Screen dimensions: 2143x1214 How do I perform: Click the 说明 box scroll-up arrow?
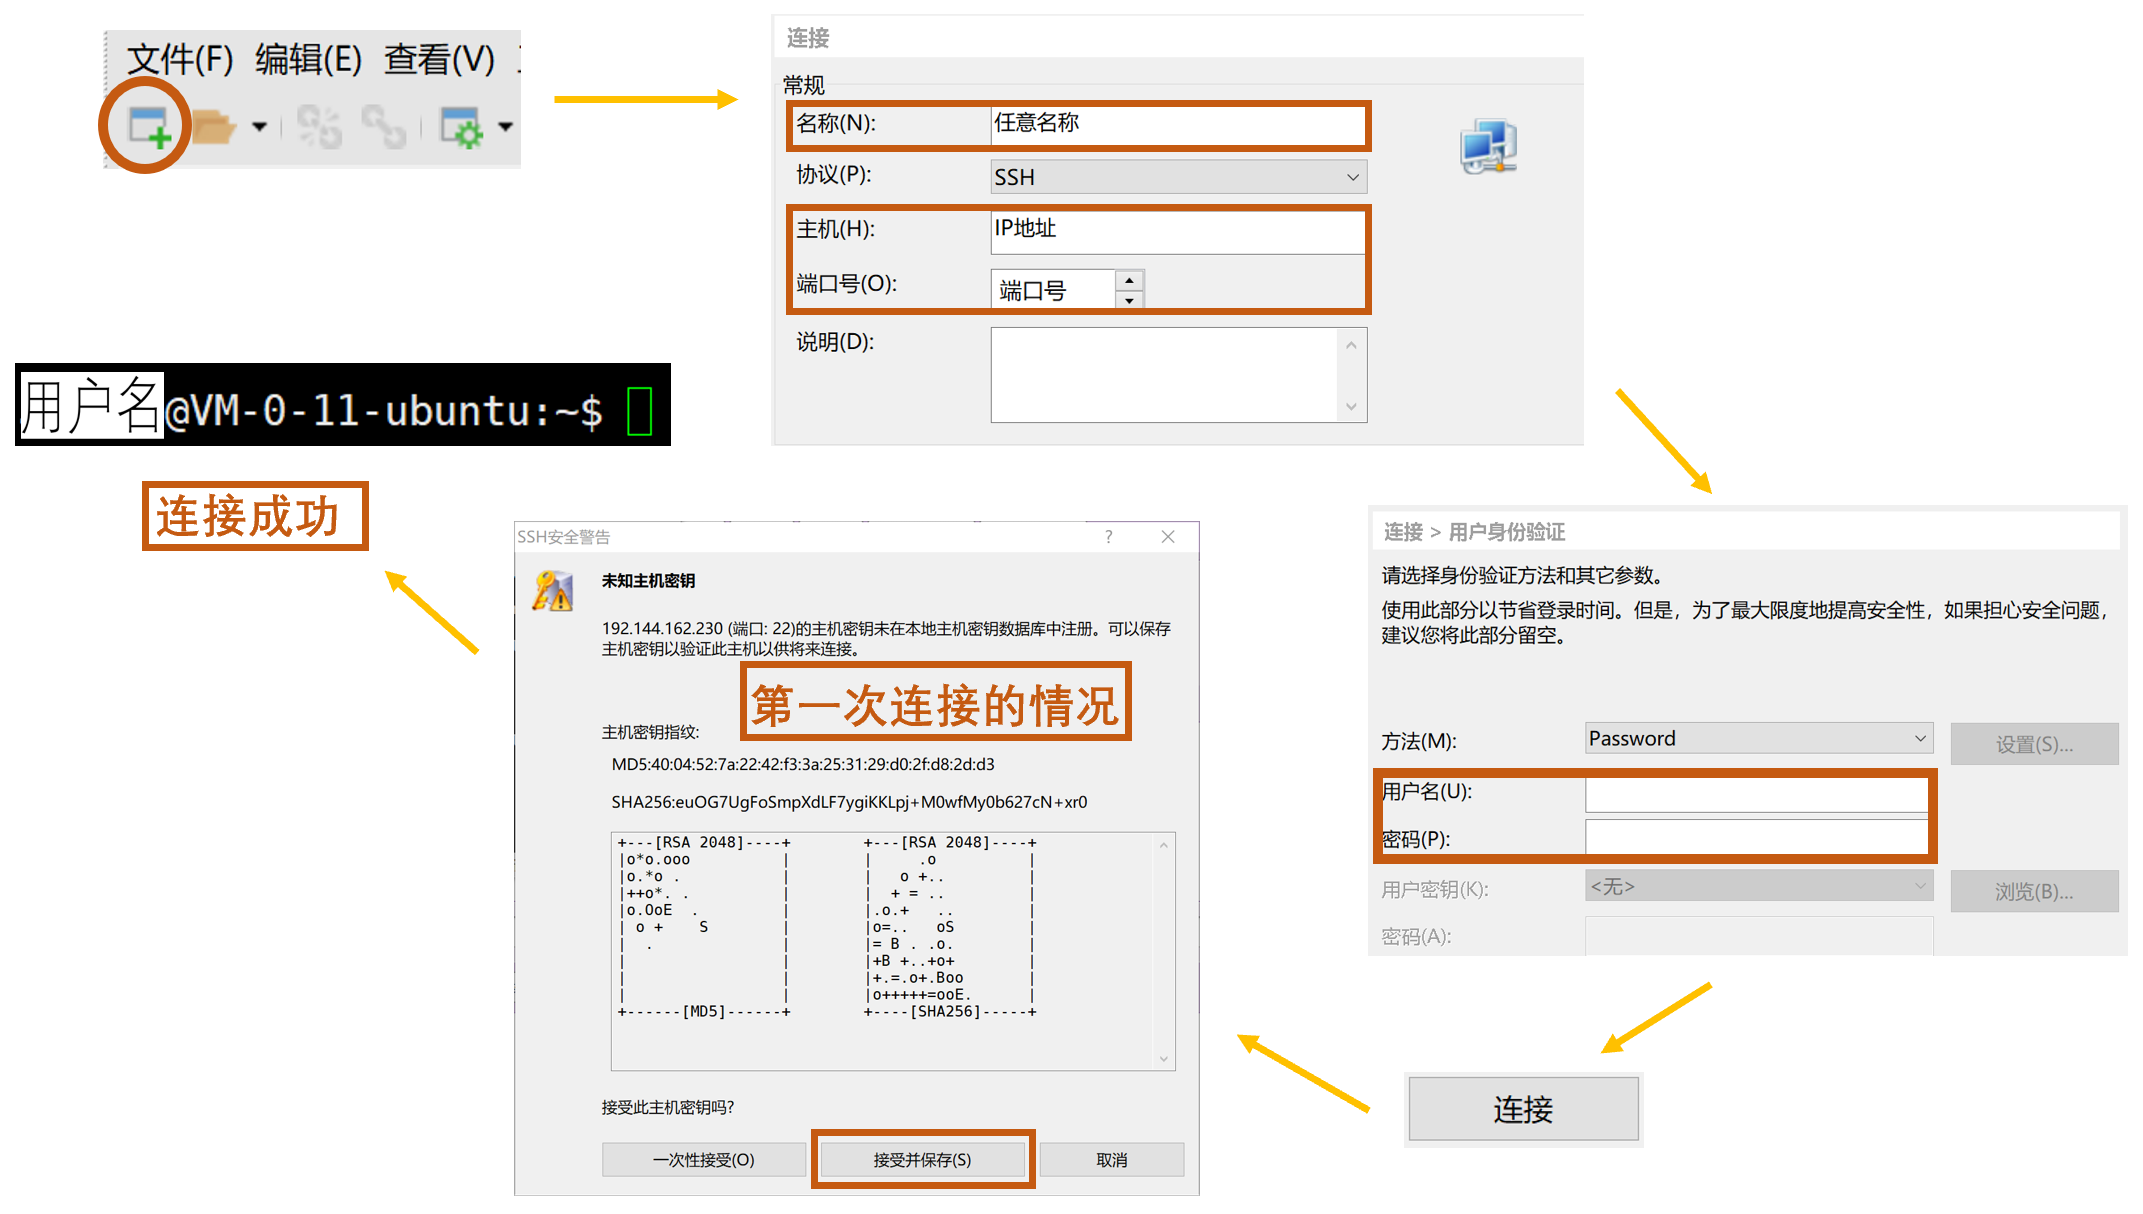tap(1351, 345)
